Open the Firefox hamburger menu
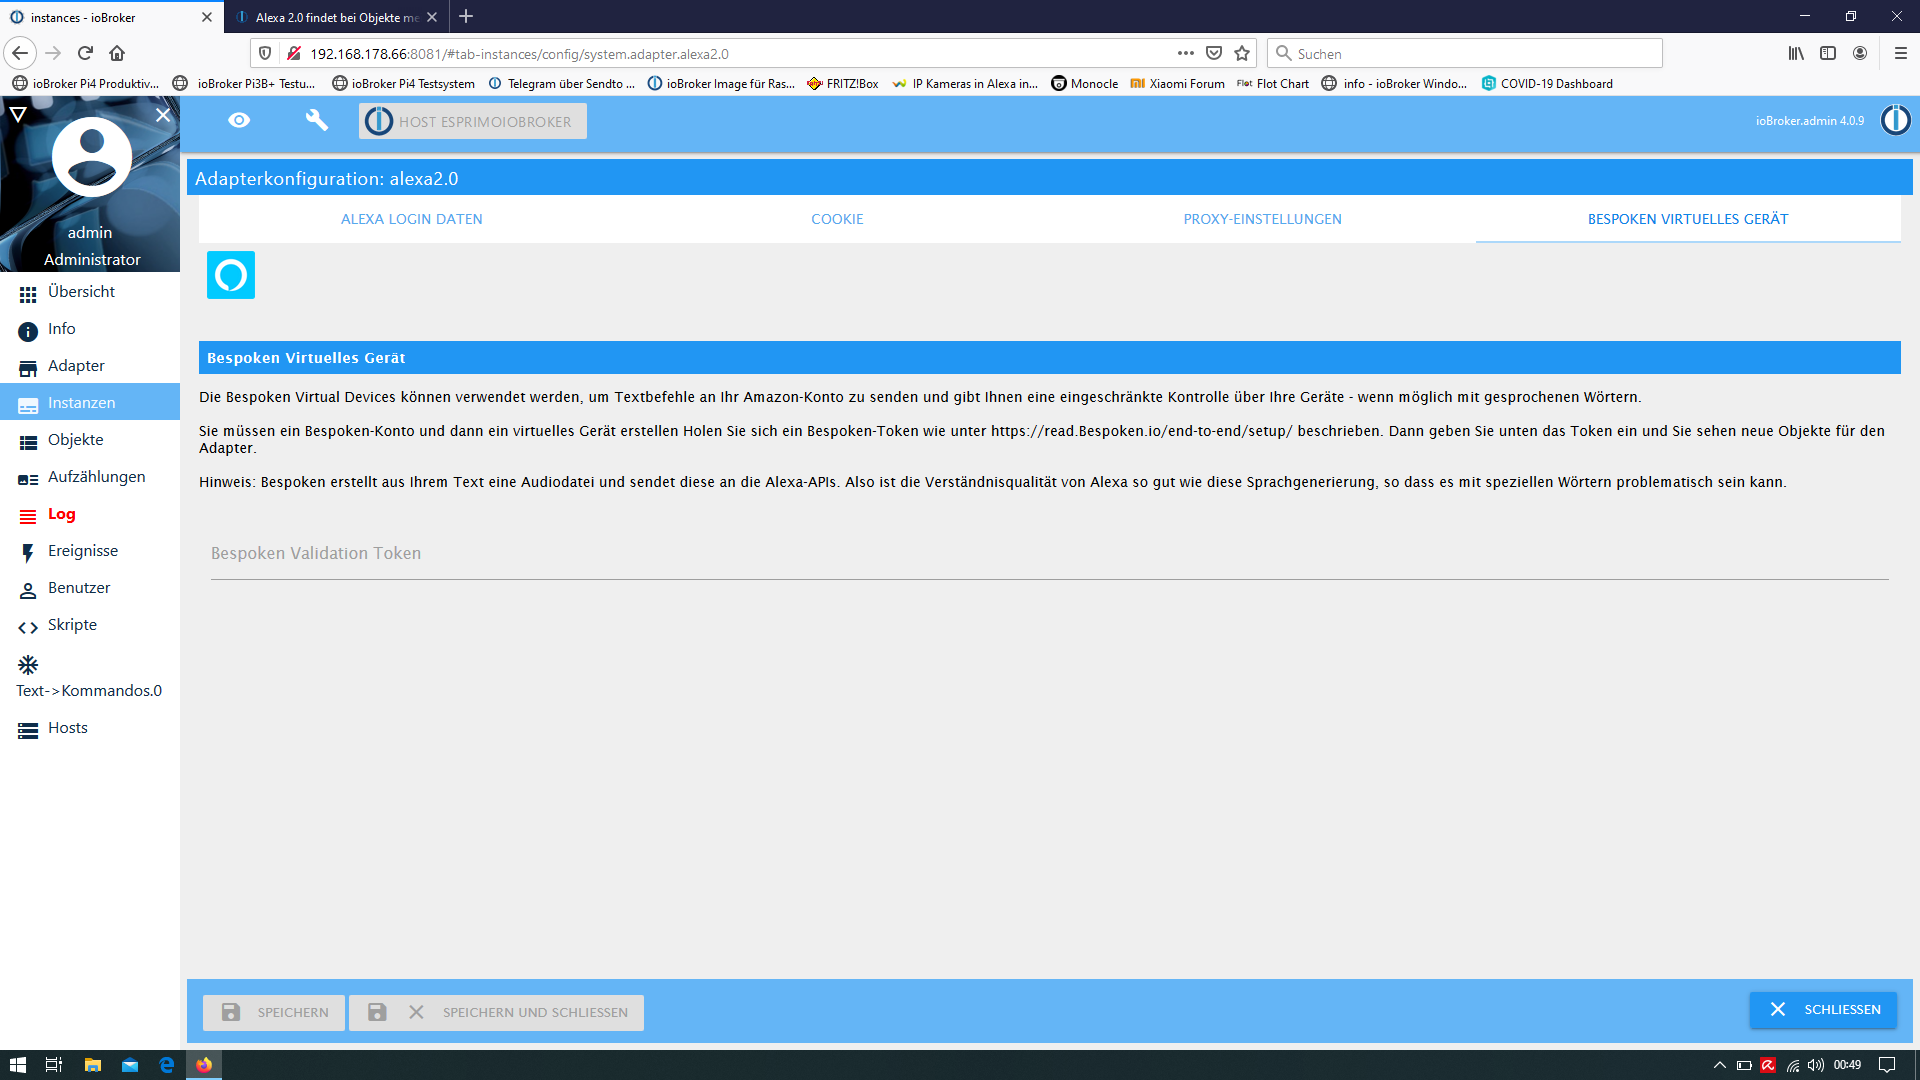This screenshot has width=1920, height=1080. click(1900, 53)
